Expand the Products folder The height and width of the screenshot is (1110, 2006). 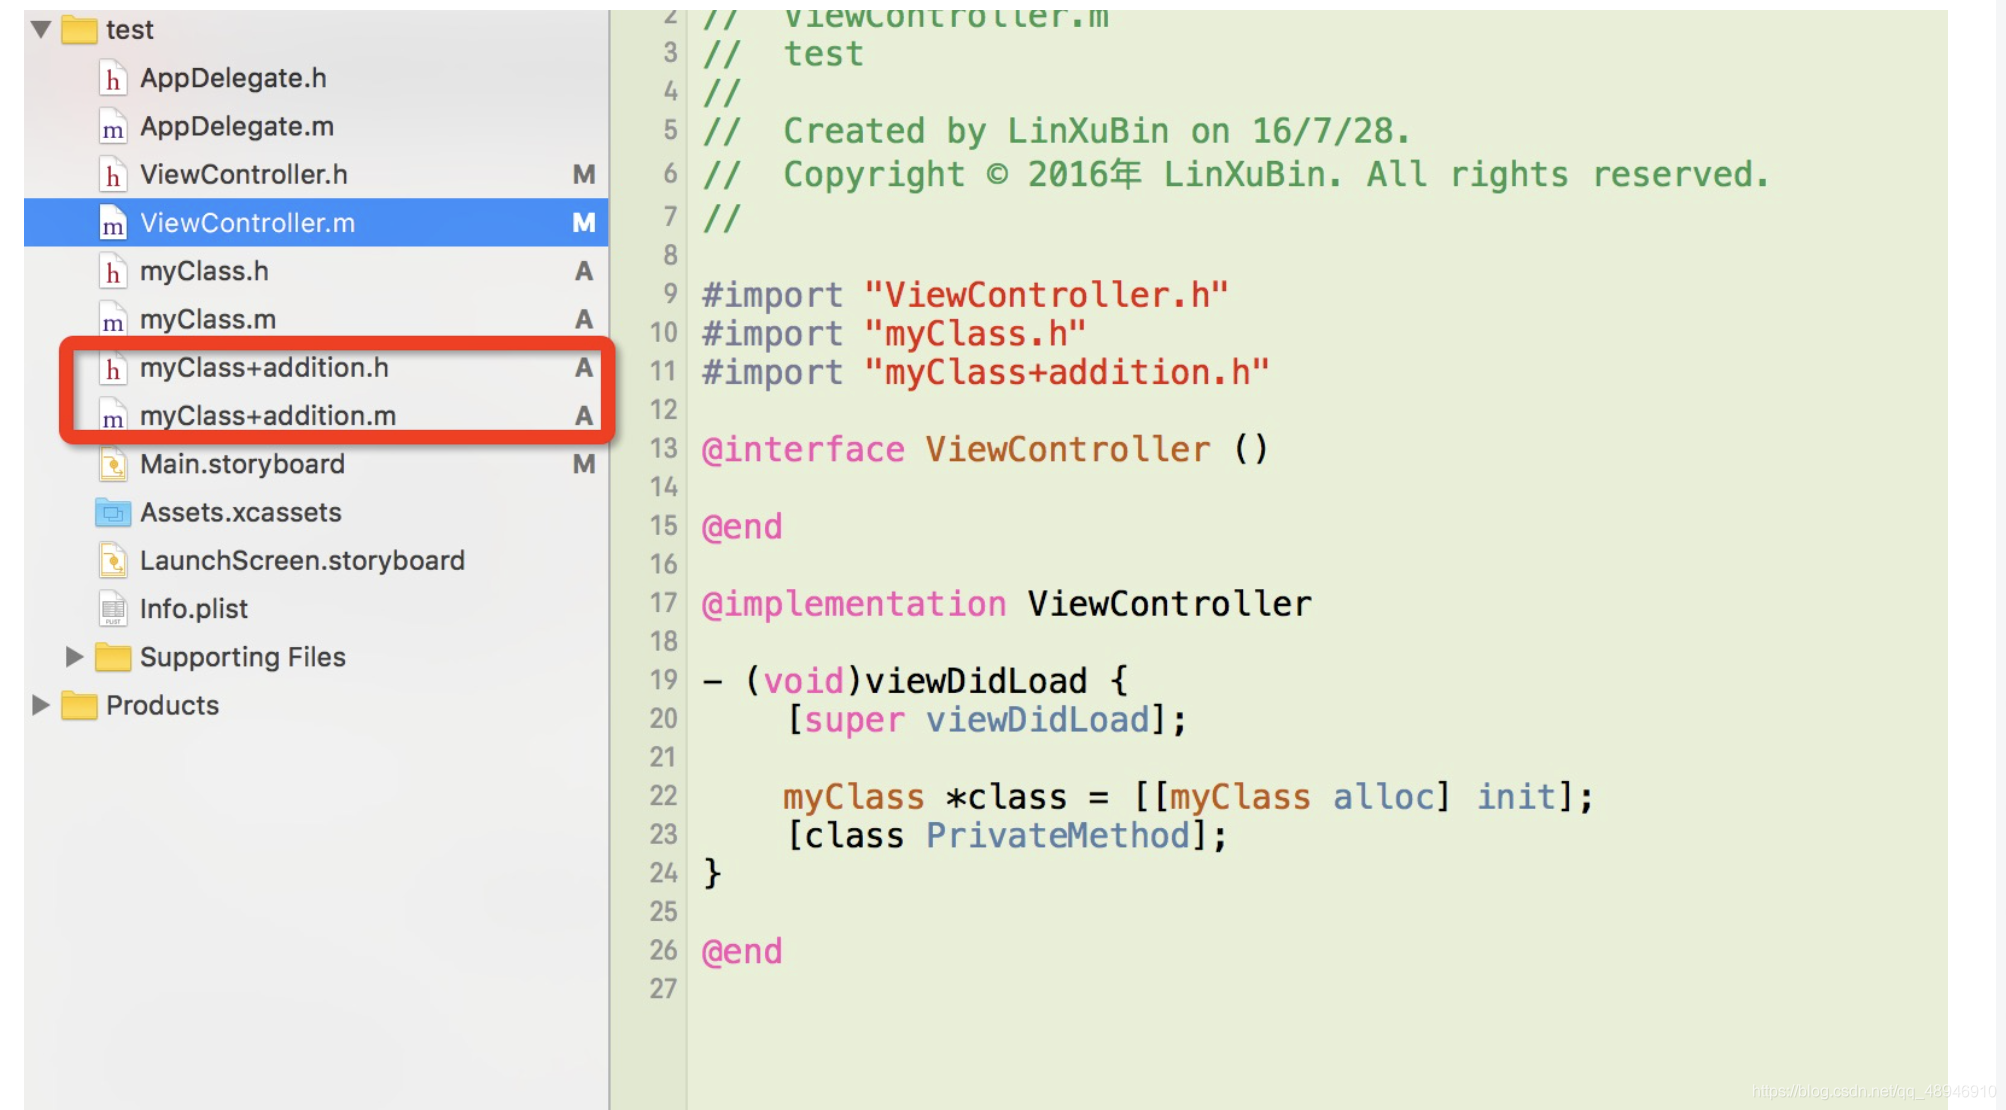click(x=41, y=705)
